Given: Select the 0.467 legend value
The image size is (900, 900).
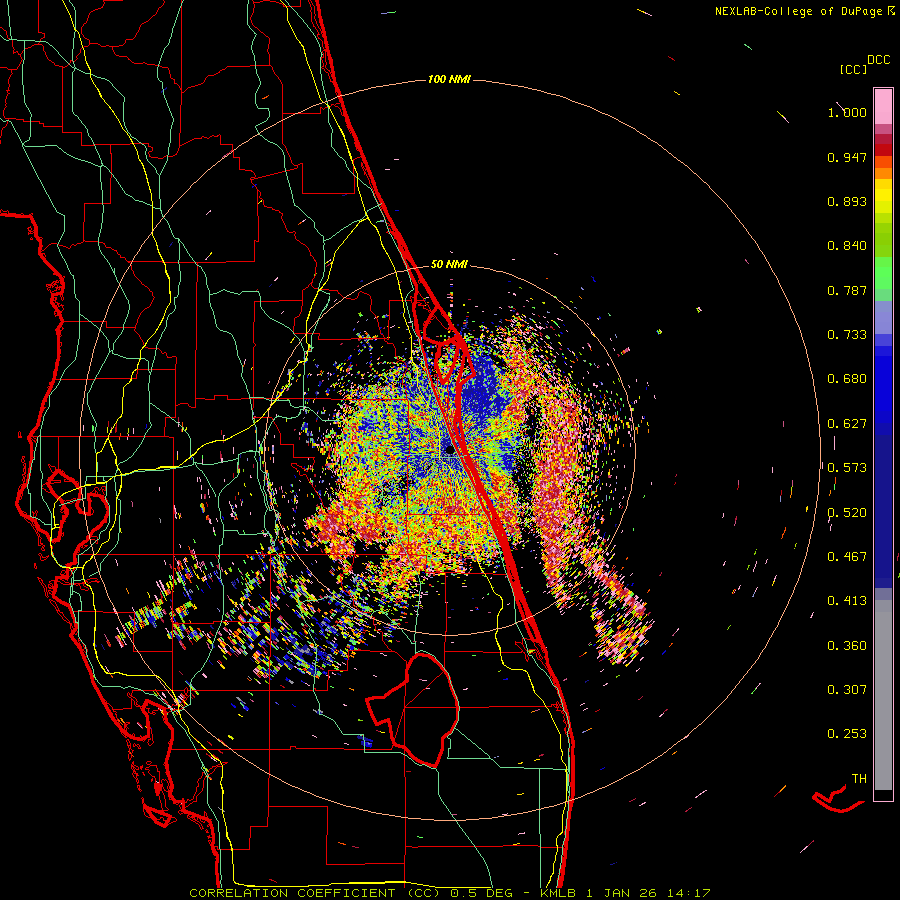Looking at the screenshot, I should coord(847,557).
